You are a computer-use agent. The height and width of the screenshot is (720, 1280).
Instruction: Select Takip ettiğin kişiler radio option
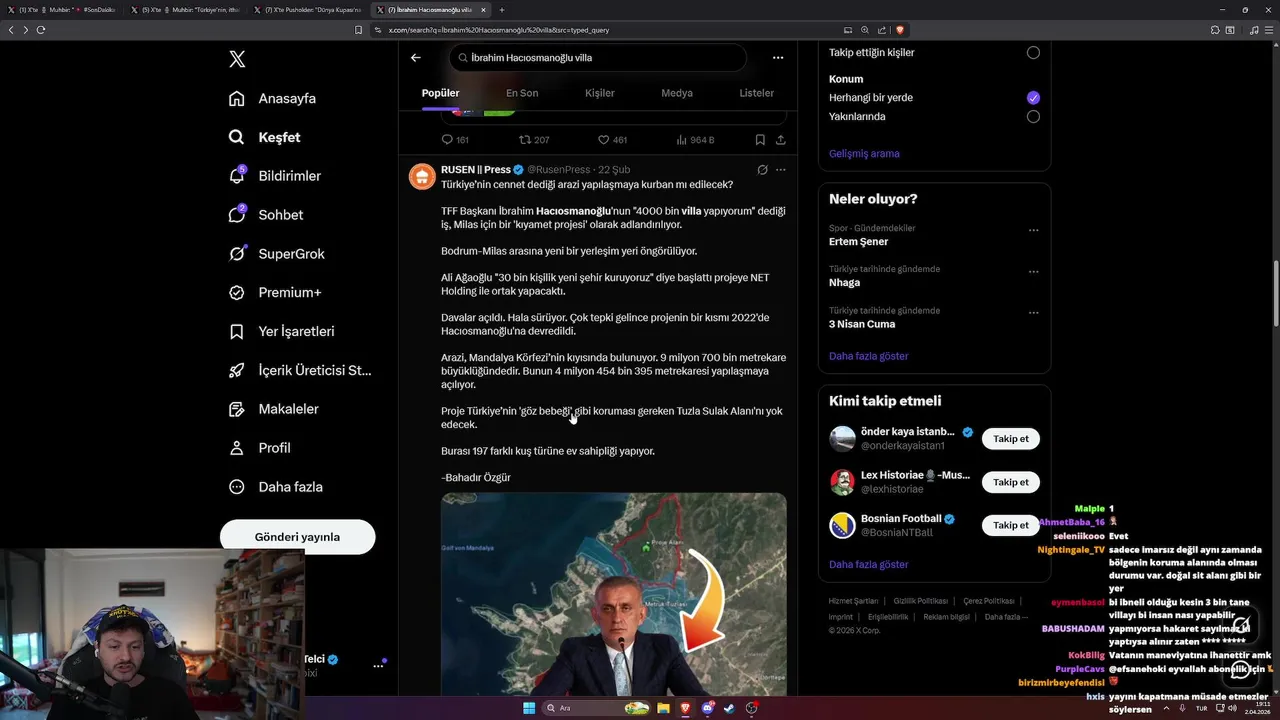tap(1033, 52)
